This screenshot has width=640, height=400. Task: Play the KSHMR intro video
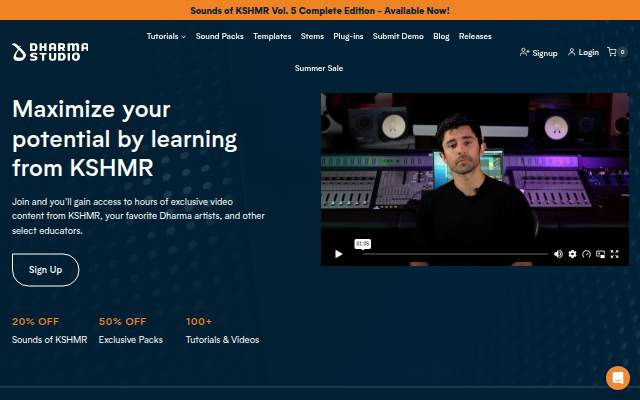(x=338, y=254)
